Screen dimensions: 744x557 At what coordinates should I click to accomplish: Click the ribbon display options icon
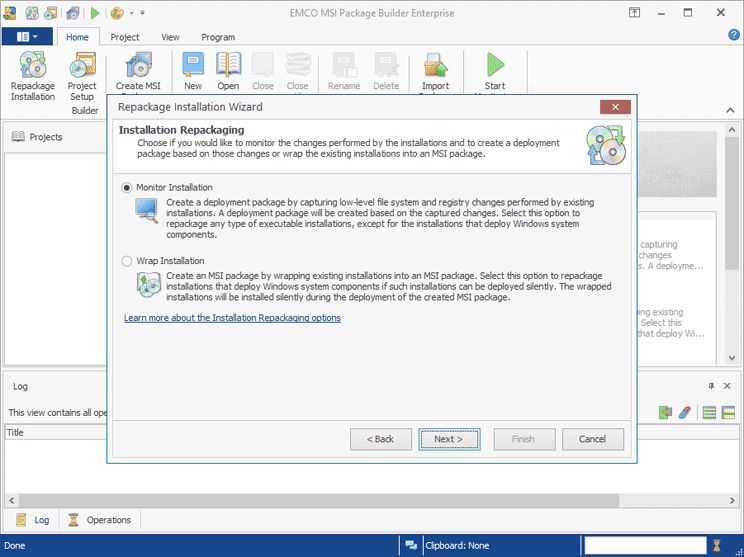[x=634, y=13]
